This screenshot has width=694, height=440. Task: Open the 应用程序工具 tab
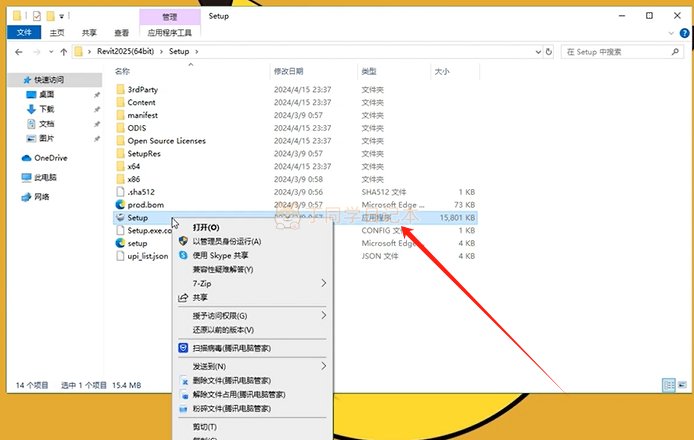(170, 33)
